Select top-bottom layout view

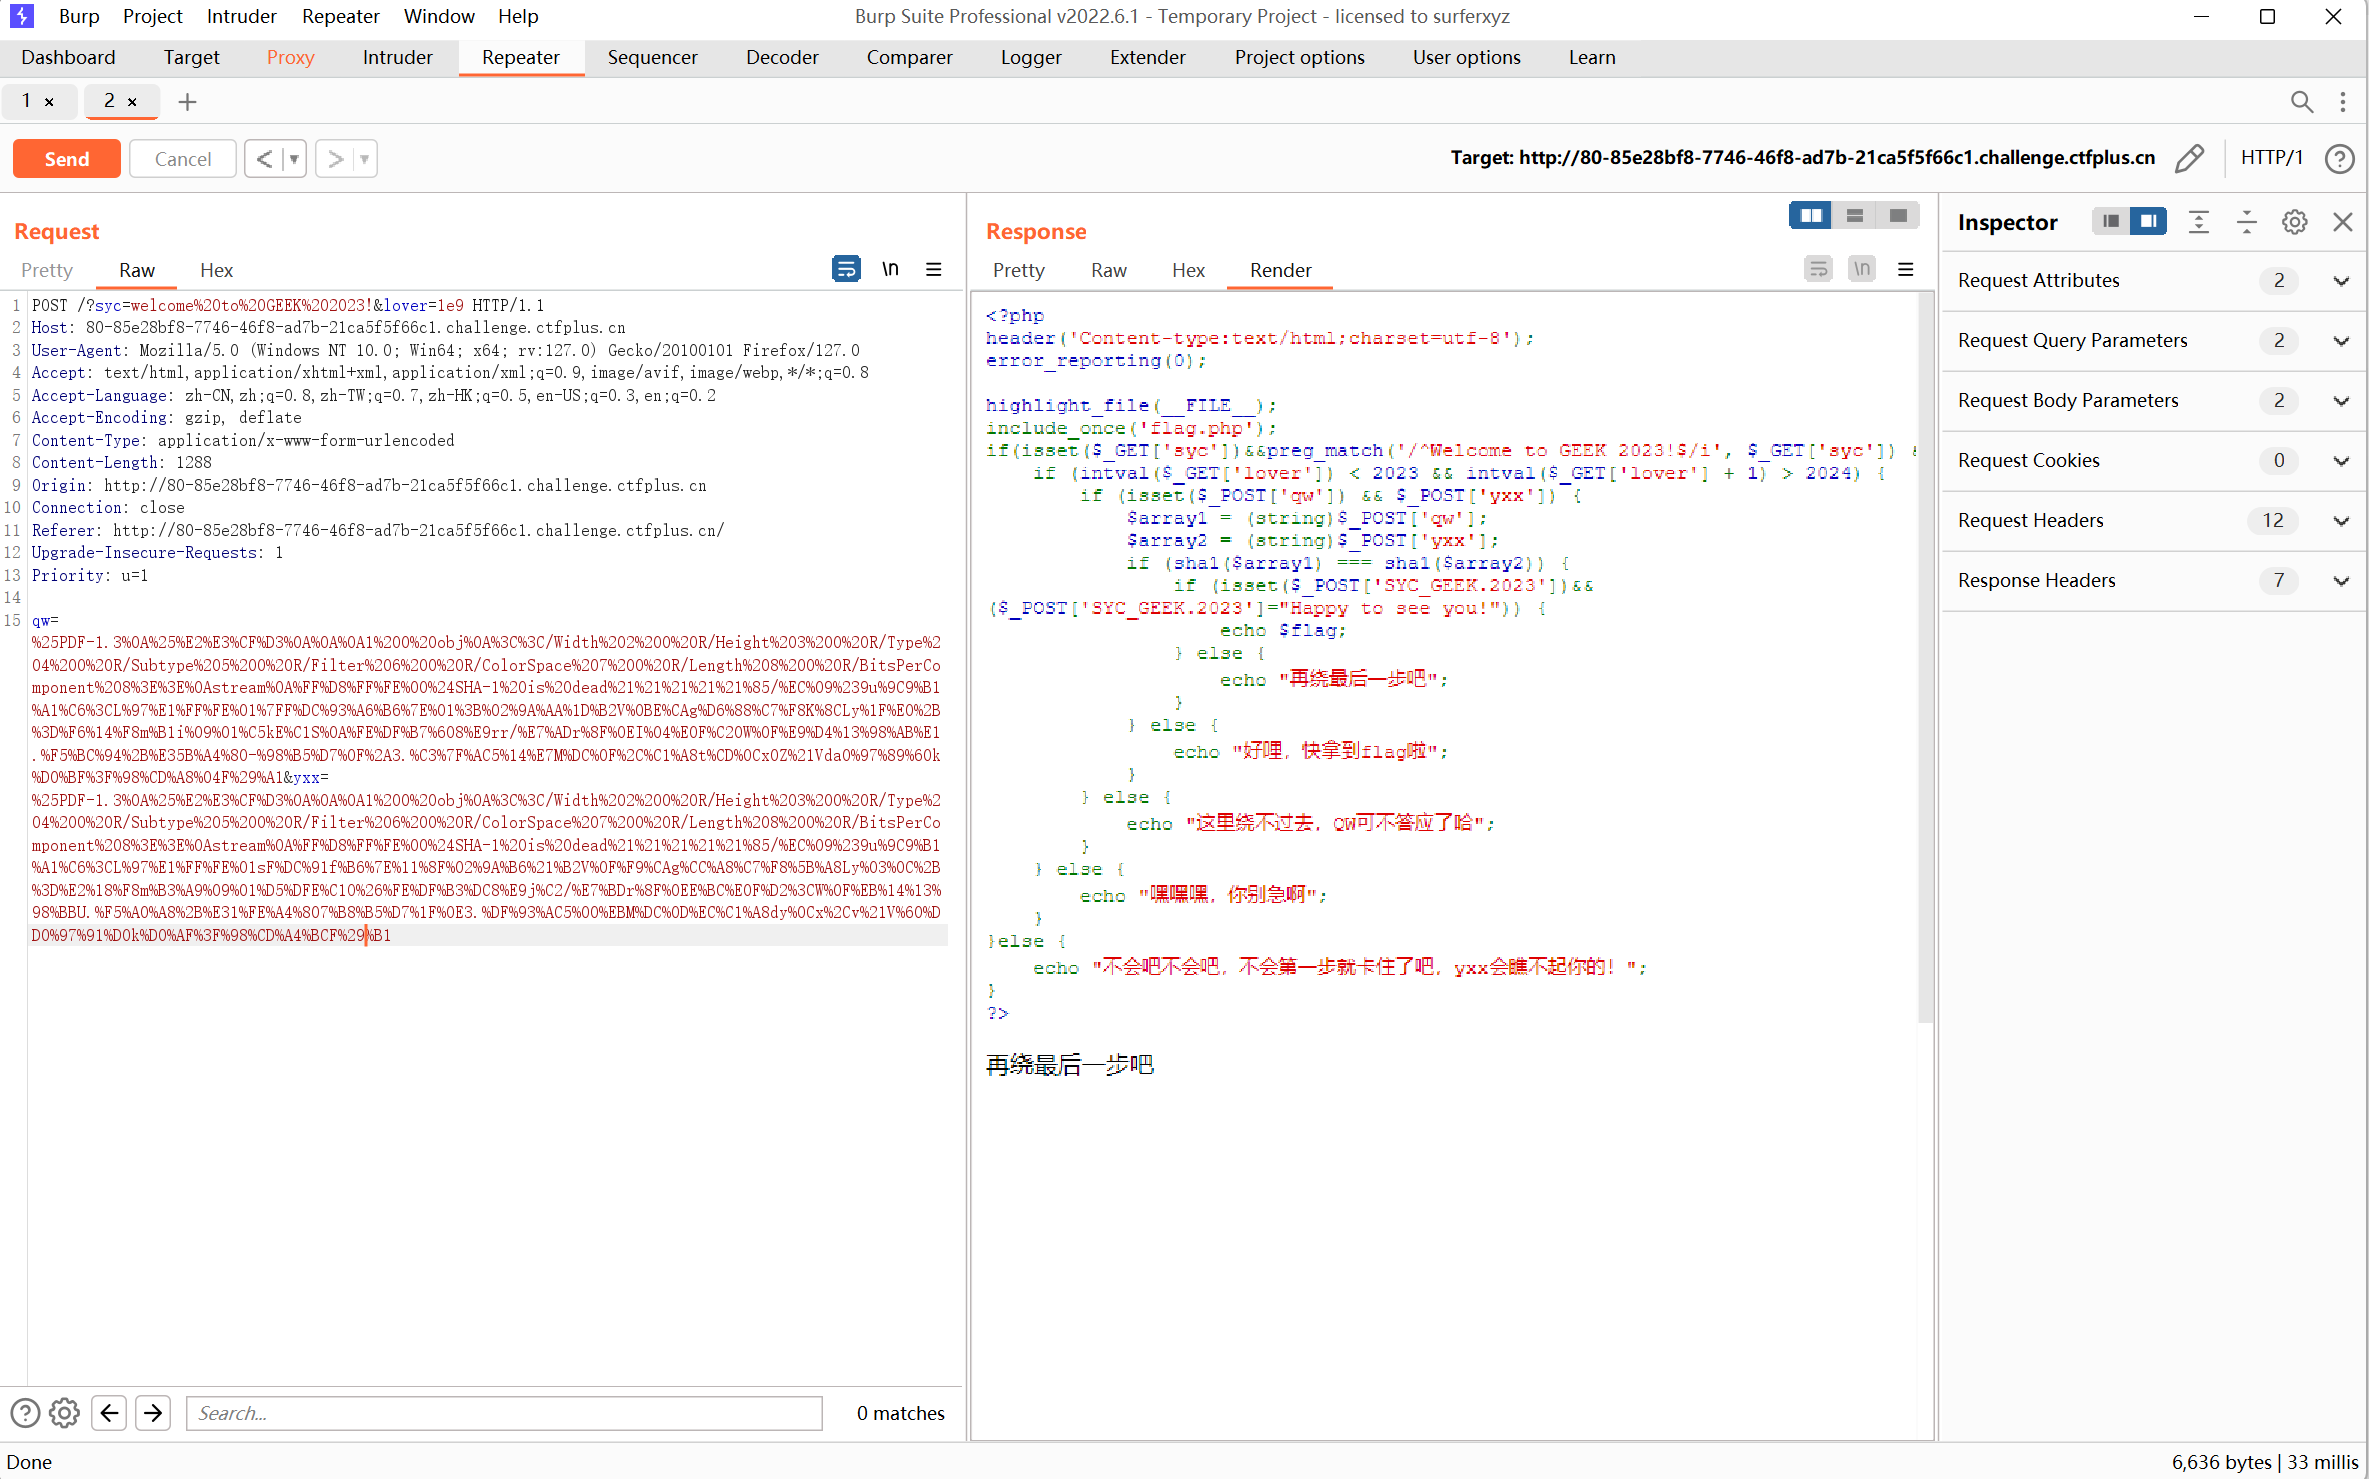coord(1855,215)
